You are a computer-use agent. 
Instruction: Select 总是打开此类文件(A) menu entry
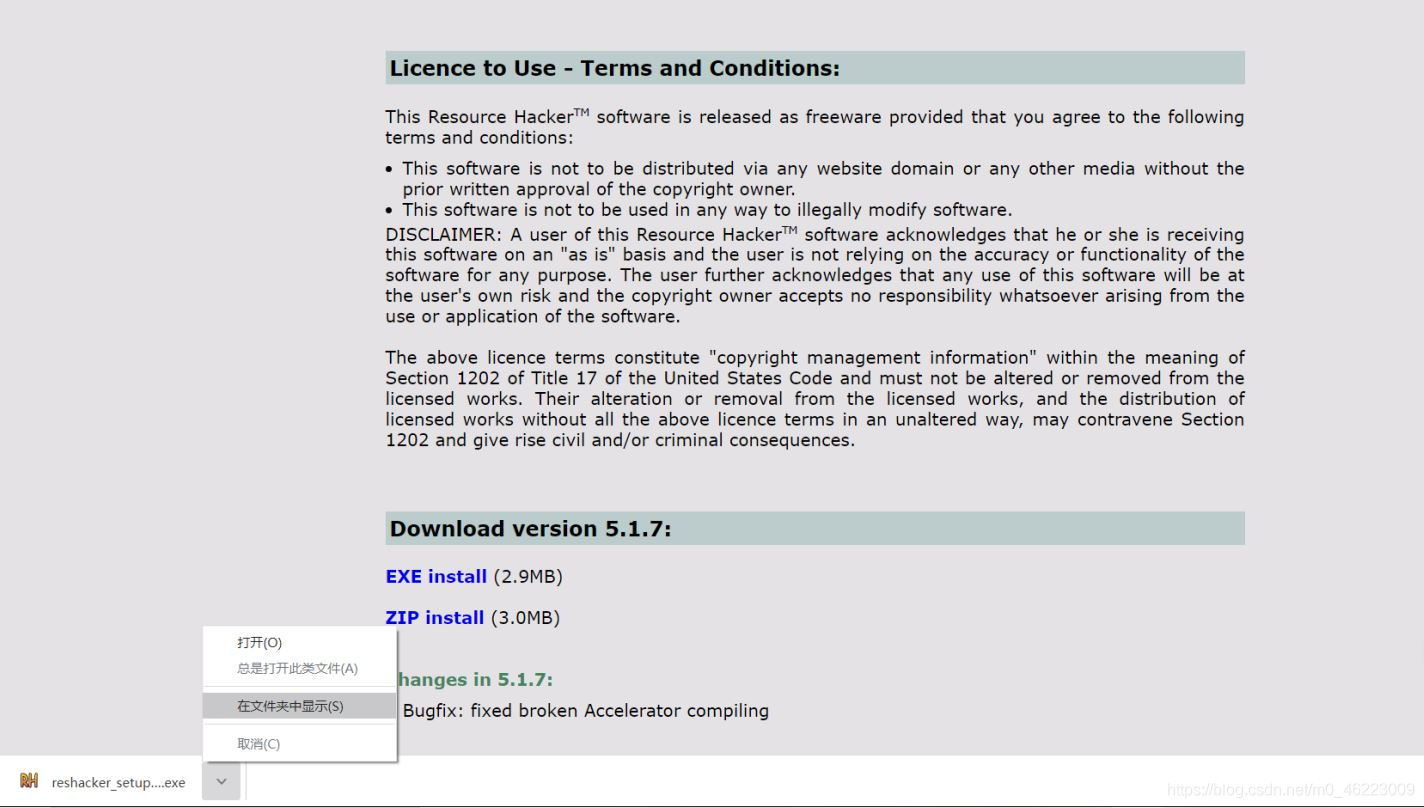tap(300, 669)
